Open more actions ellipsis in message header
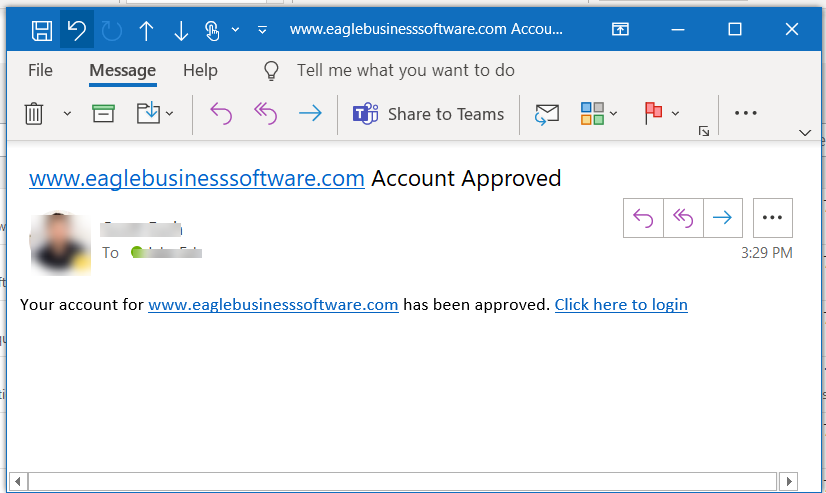 coord(771,217)
